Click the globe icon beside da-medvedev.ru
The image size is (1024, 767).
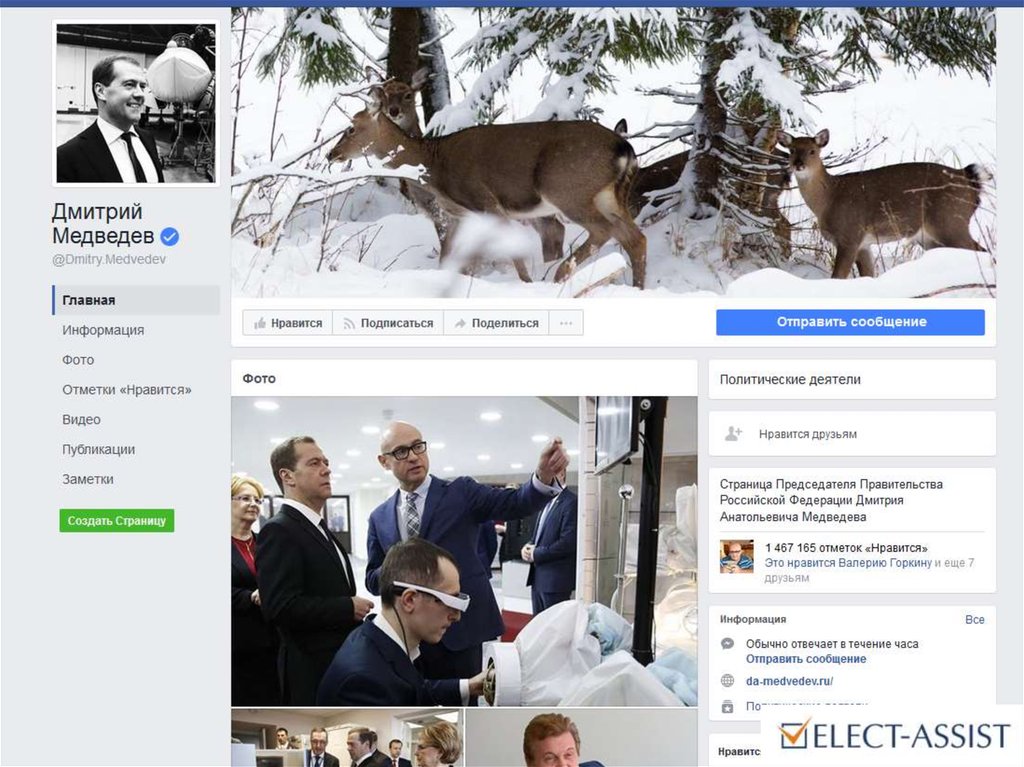coord(728,681)
